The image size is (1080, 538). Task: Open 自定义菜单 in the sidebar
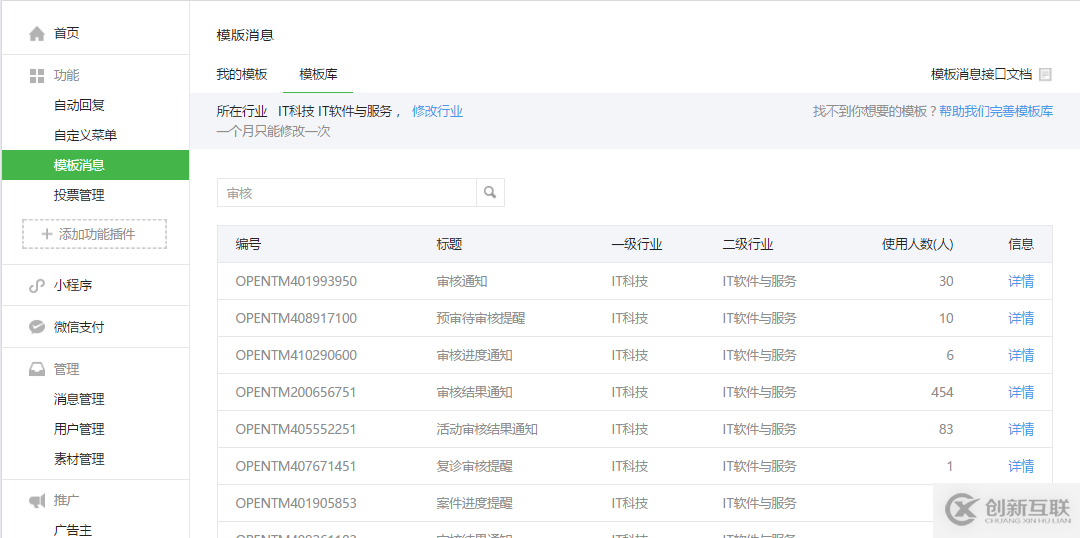tap(85, 135)
